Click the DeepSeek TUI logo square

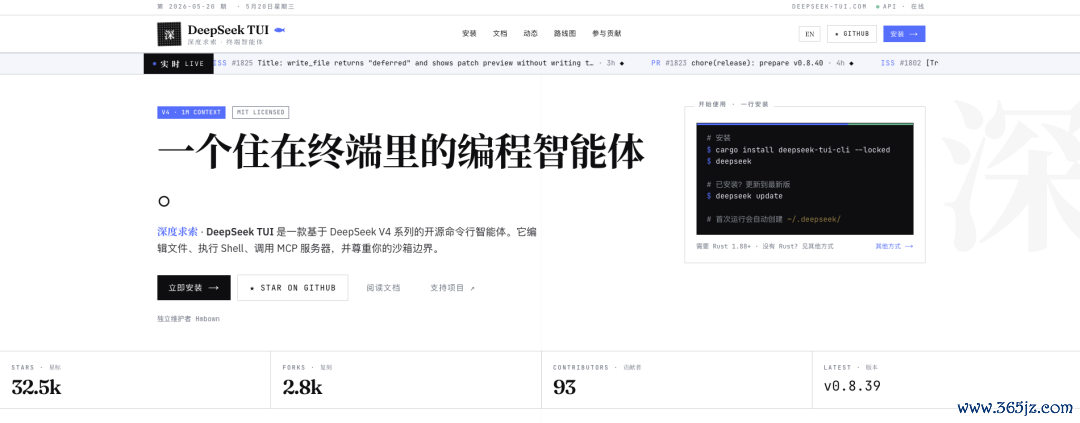pyautogui.click(x=169, y=34)
